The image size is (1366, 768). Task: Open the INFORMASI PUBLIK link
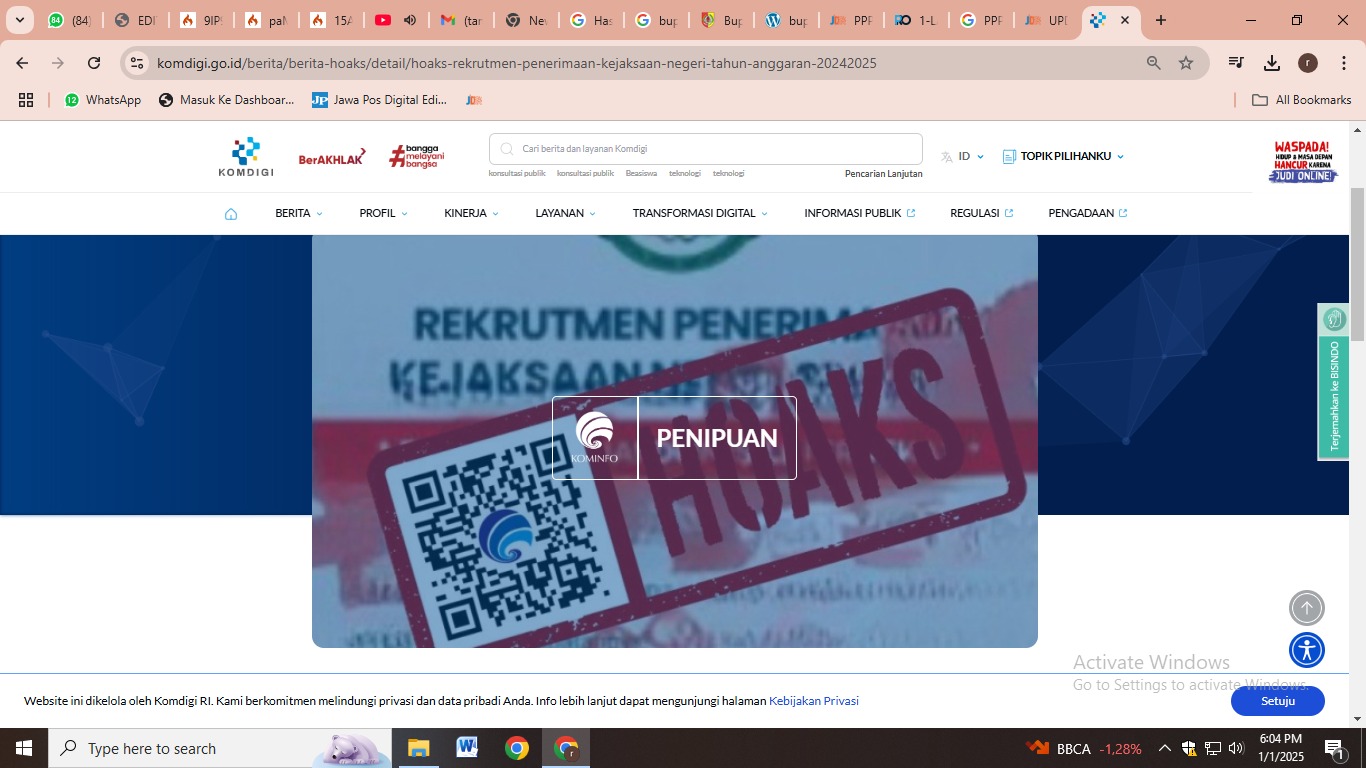click(x=860, y=213)
